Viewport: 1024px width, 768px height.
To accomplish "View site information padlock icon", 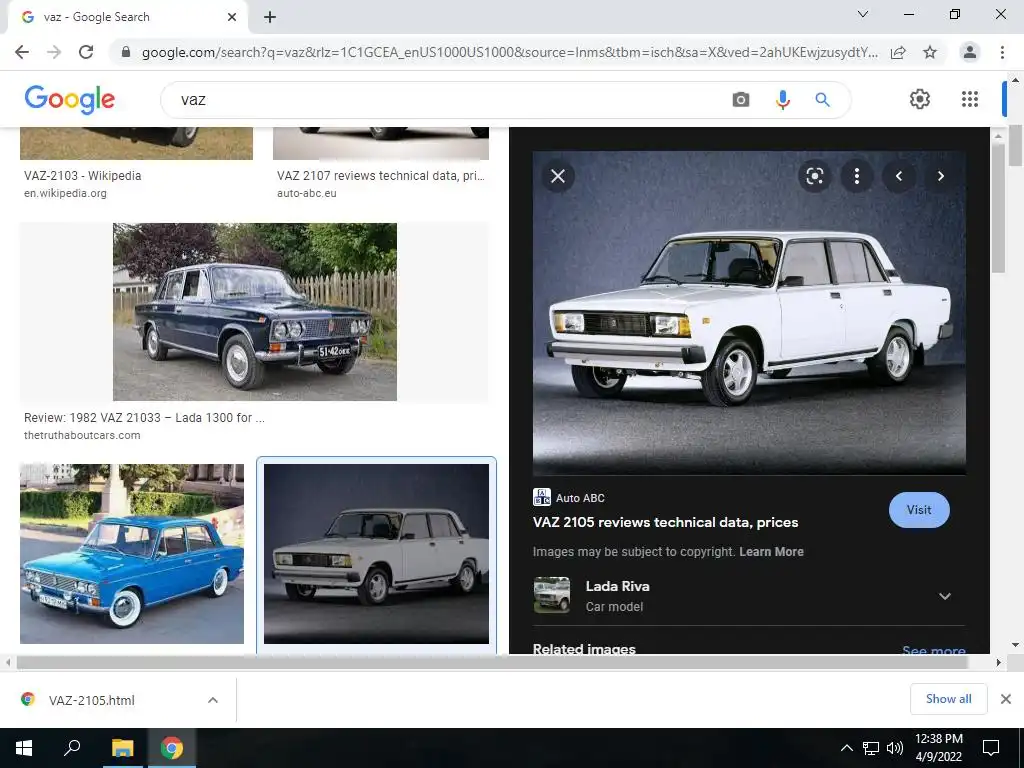I will click(126, 52).
